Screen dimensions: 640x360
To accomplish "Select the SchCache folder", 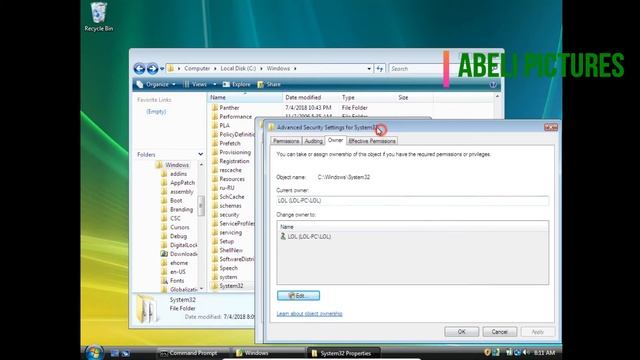I will coord(228,197).
